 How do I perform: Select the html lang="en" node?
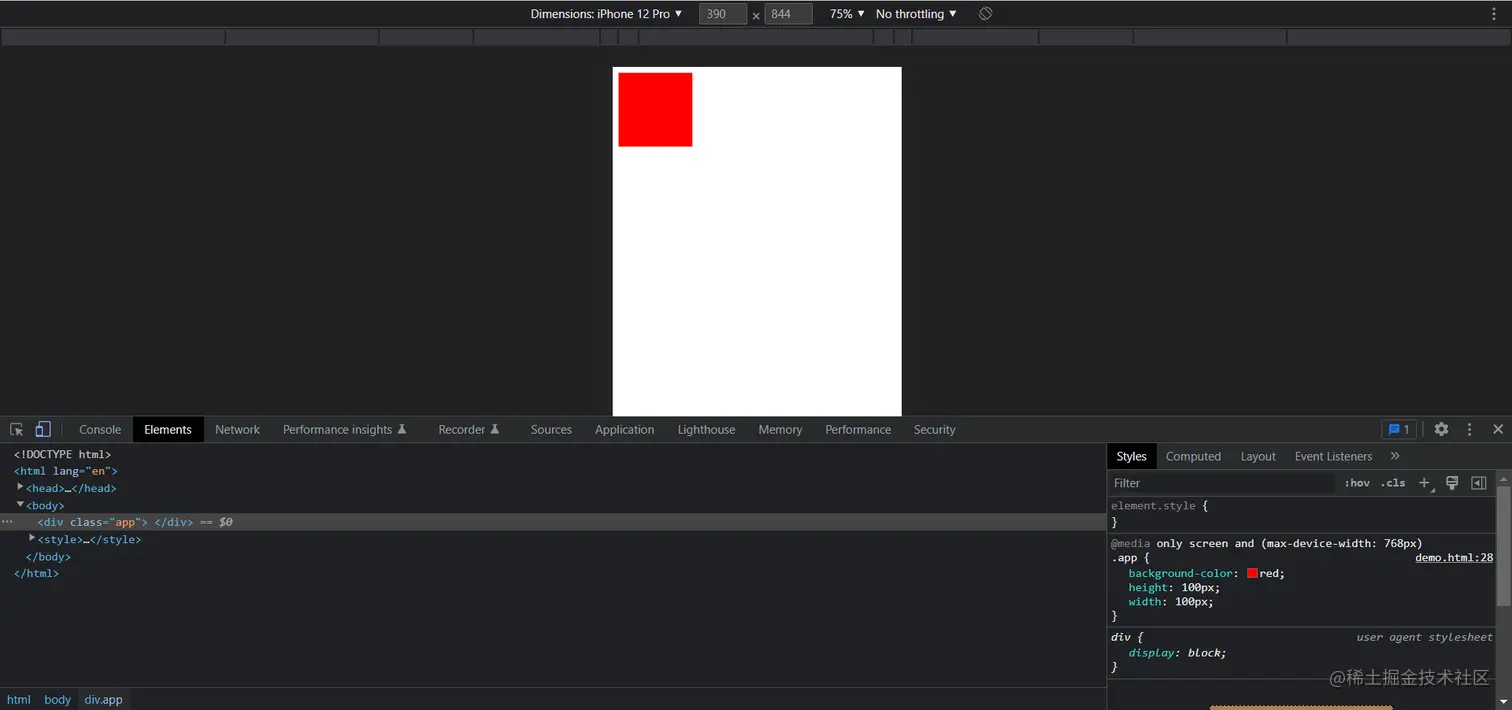[x=66, y=471]
